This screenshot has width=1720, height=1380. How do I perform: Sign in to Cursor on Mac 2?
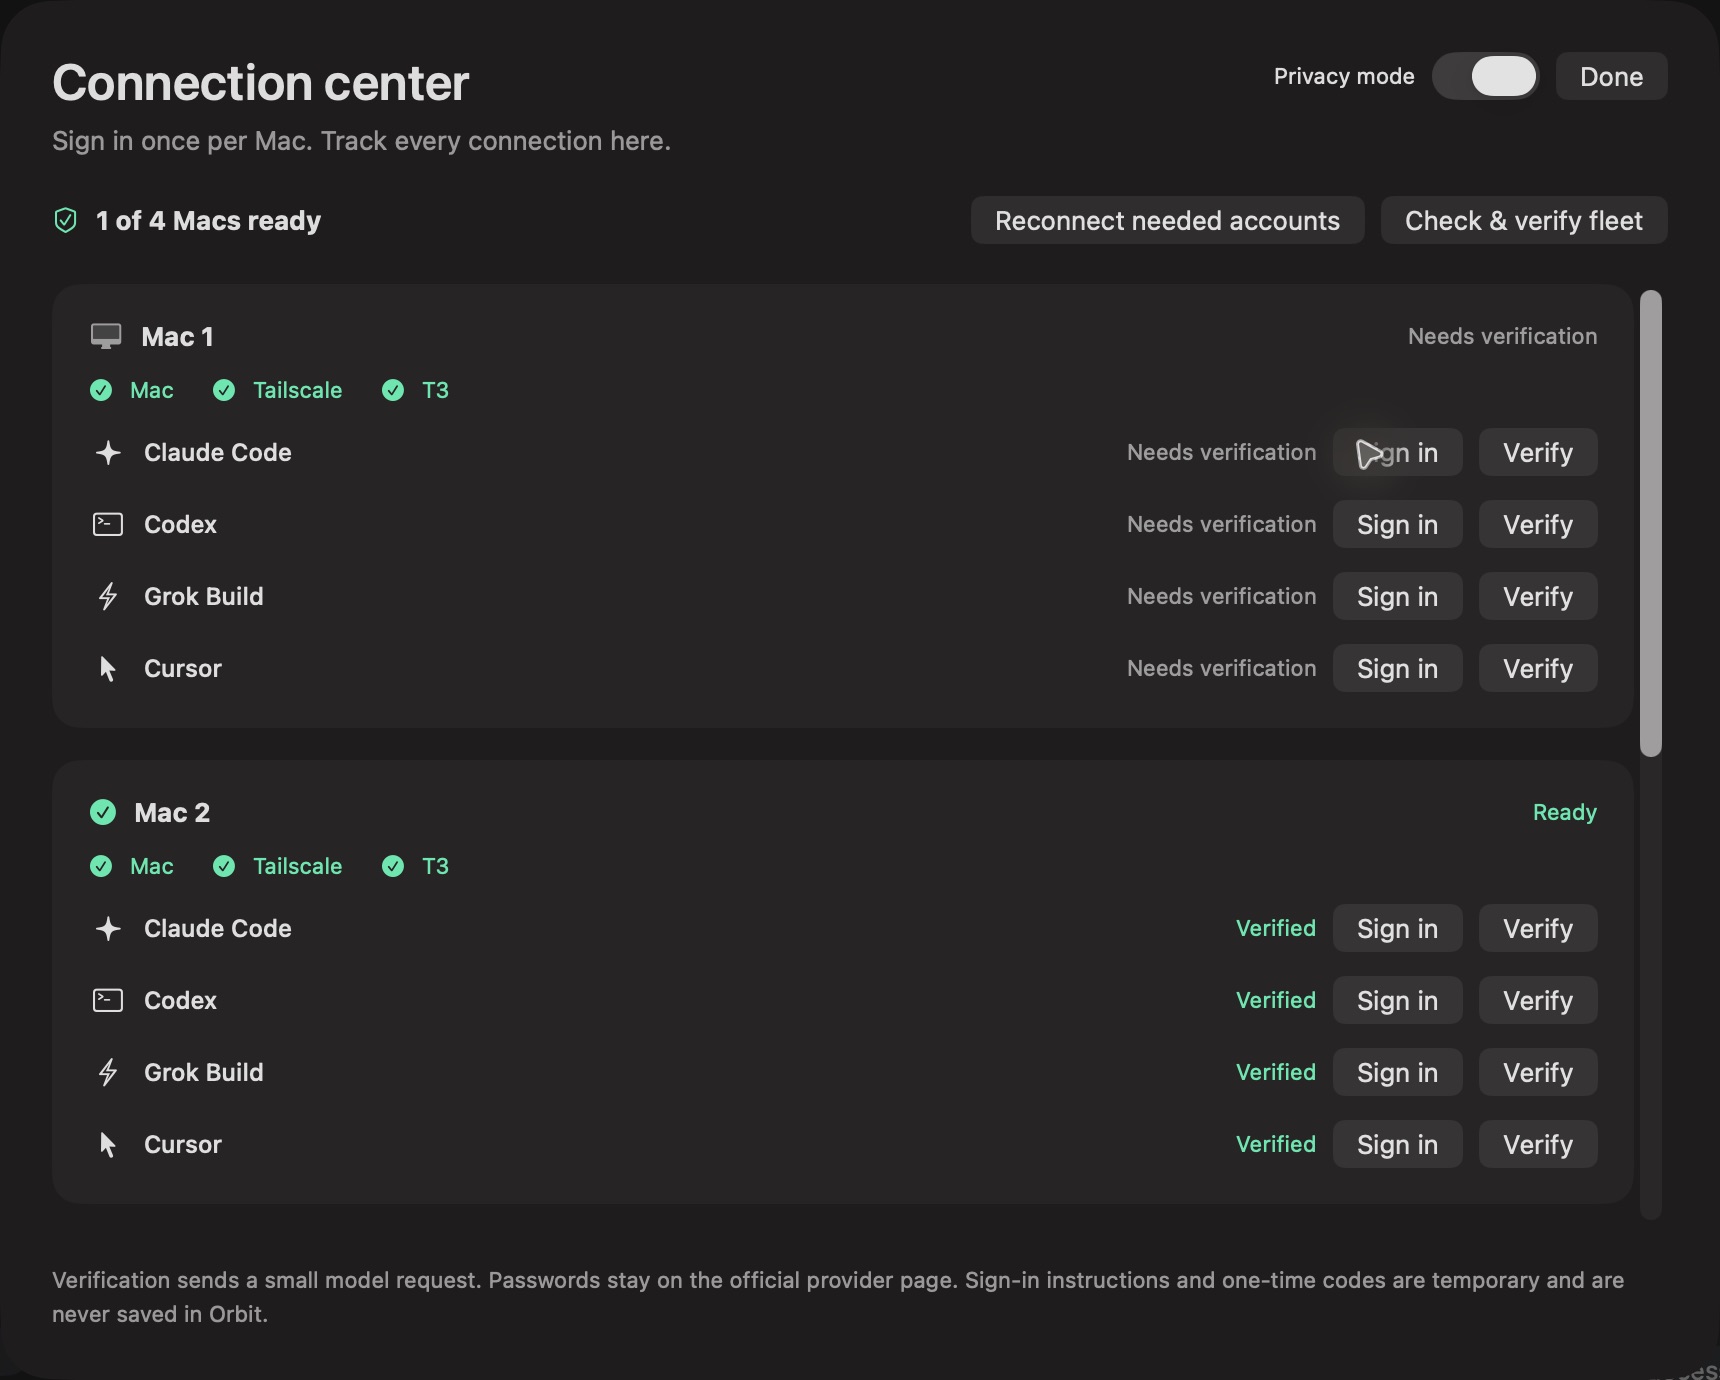coord(1397,1144)
